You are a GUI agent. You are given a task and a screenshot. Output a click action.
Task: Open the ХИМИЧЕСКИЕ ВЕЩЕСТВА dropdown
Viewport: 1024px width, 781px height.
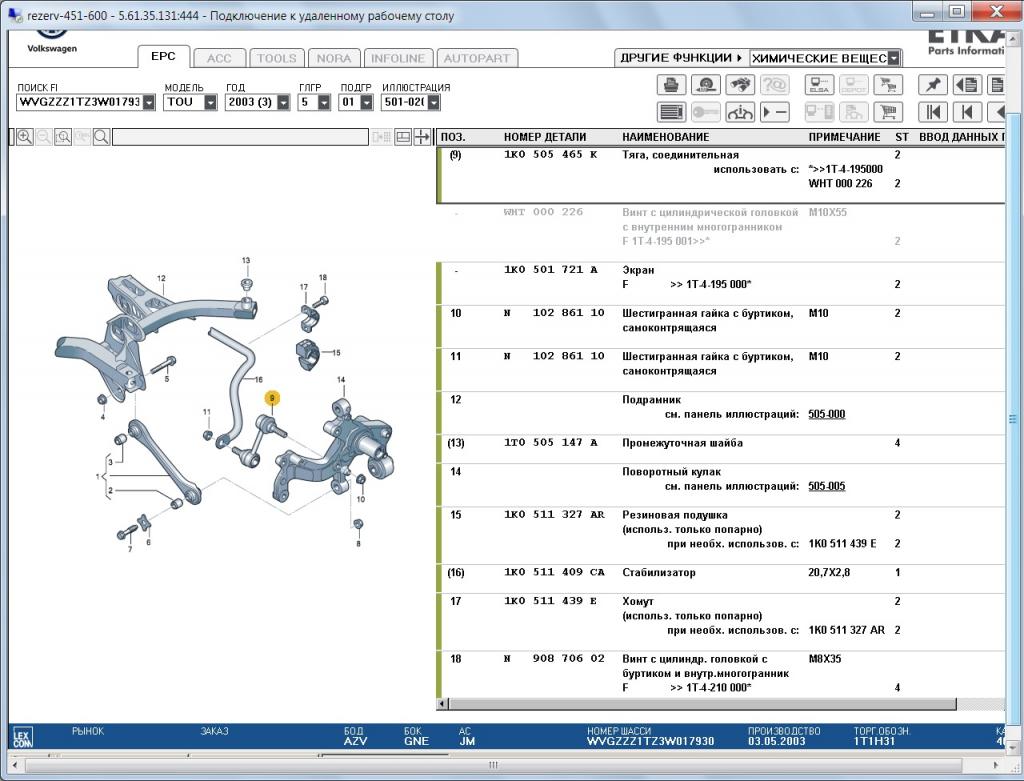click(894, 58)
